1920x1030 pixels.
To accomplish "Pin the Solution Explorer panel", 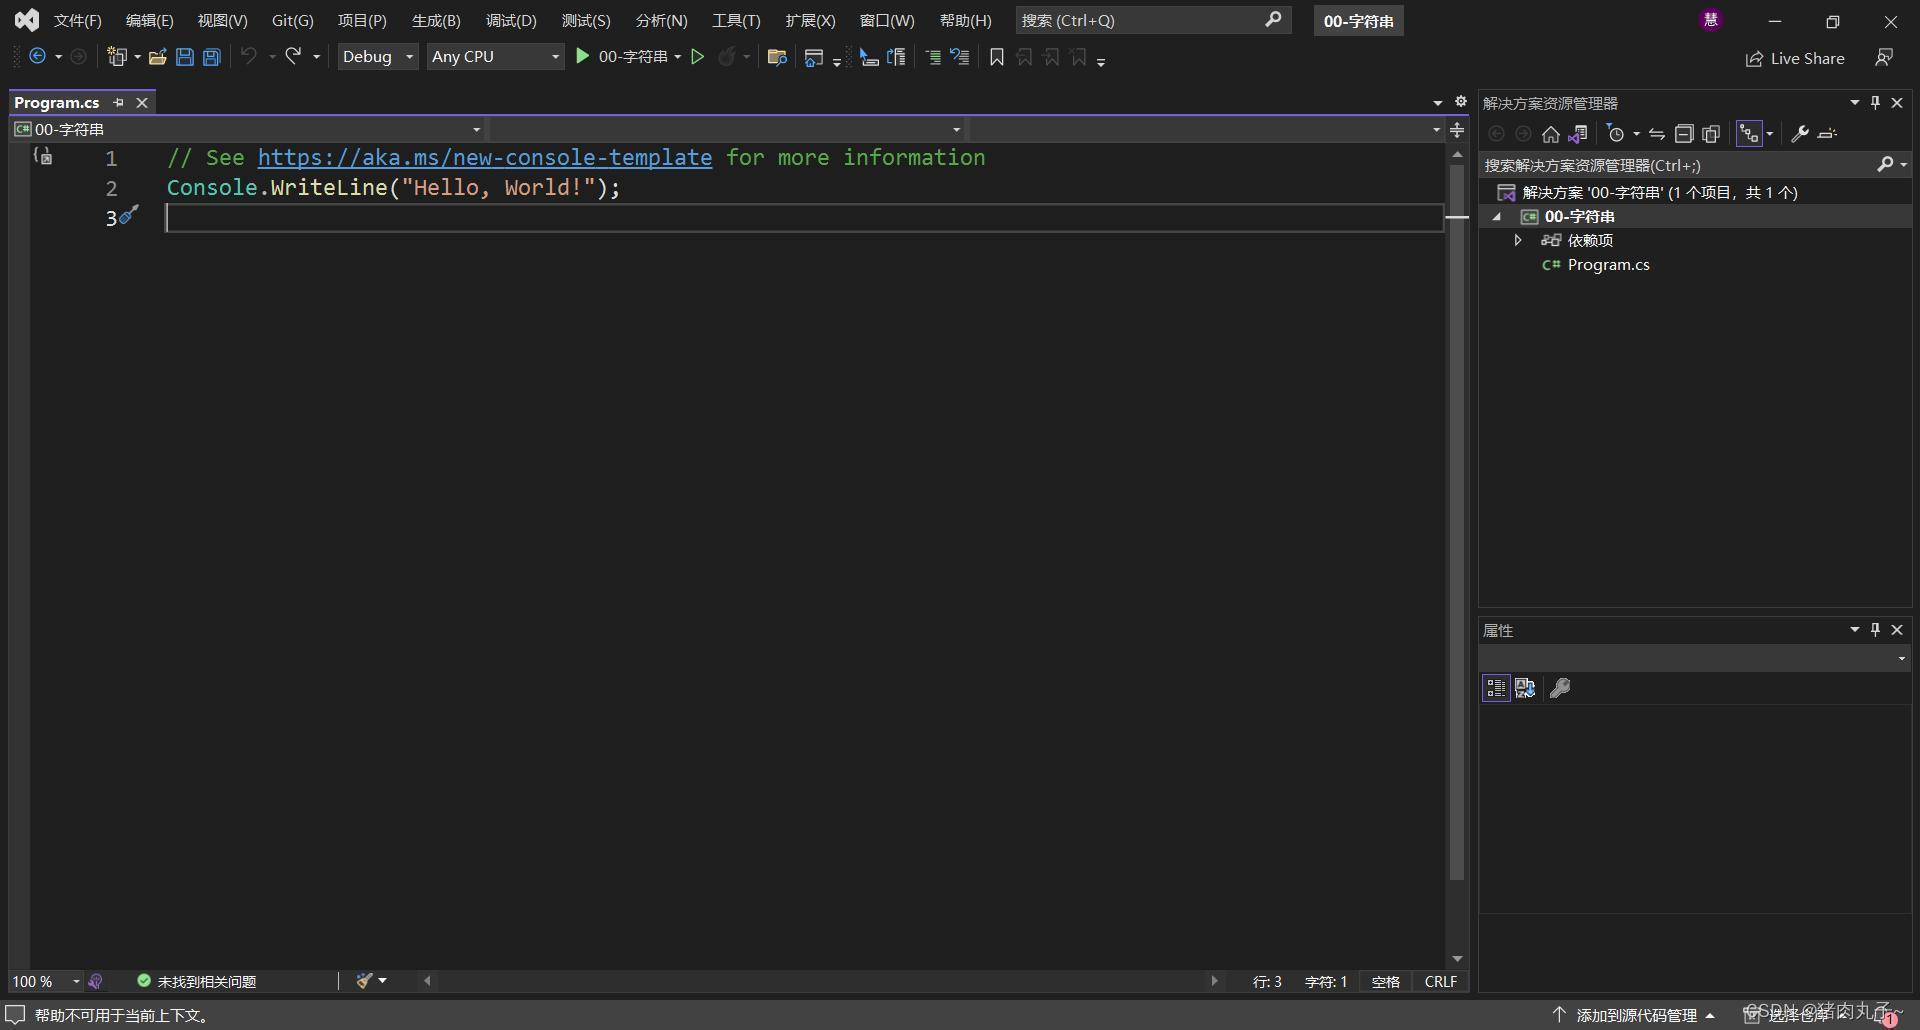I will (1876, 102).
